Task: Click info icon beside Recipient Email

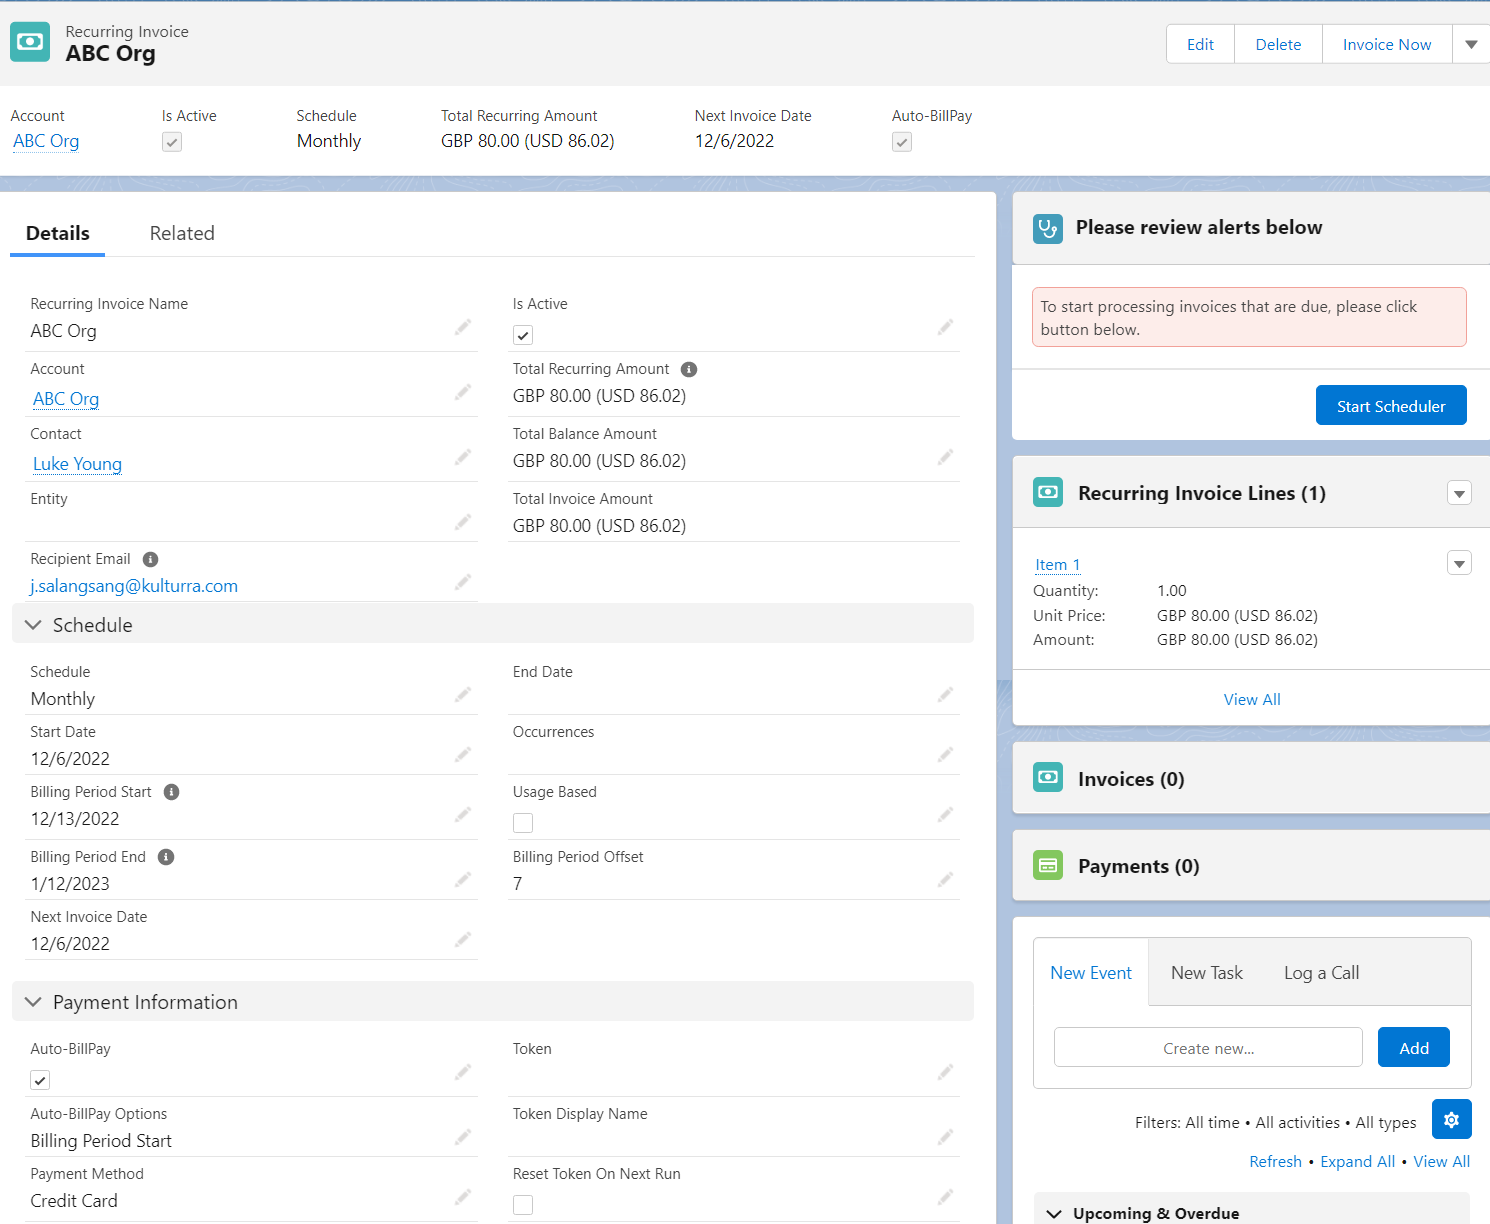Action: (x=150, y=559)
